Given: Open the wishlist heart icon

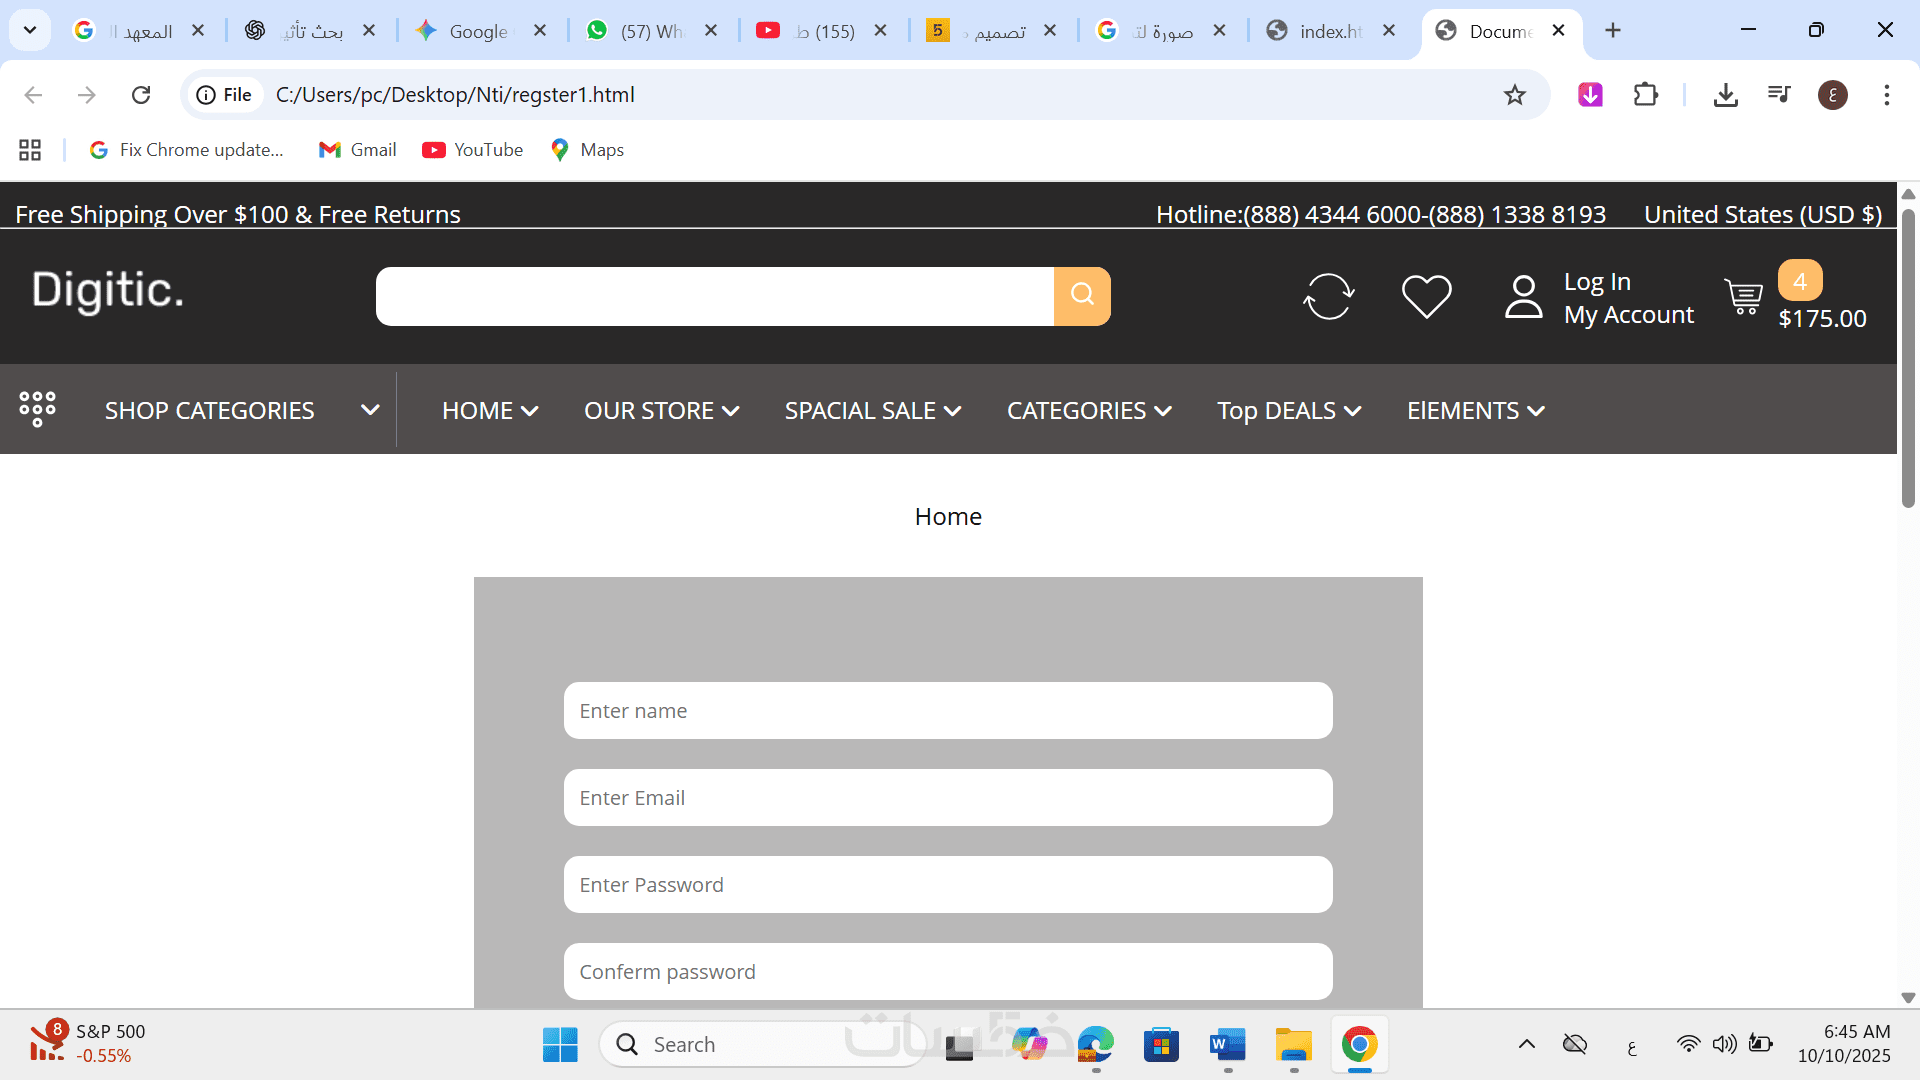Looking at the screenshot, I should [1426, 297].
